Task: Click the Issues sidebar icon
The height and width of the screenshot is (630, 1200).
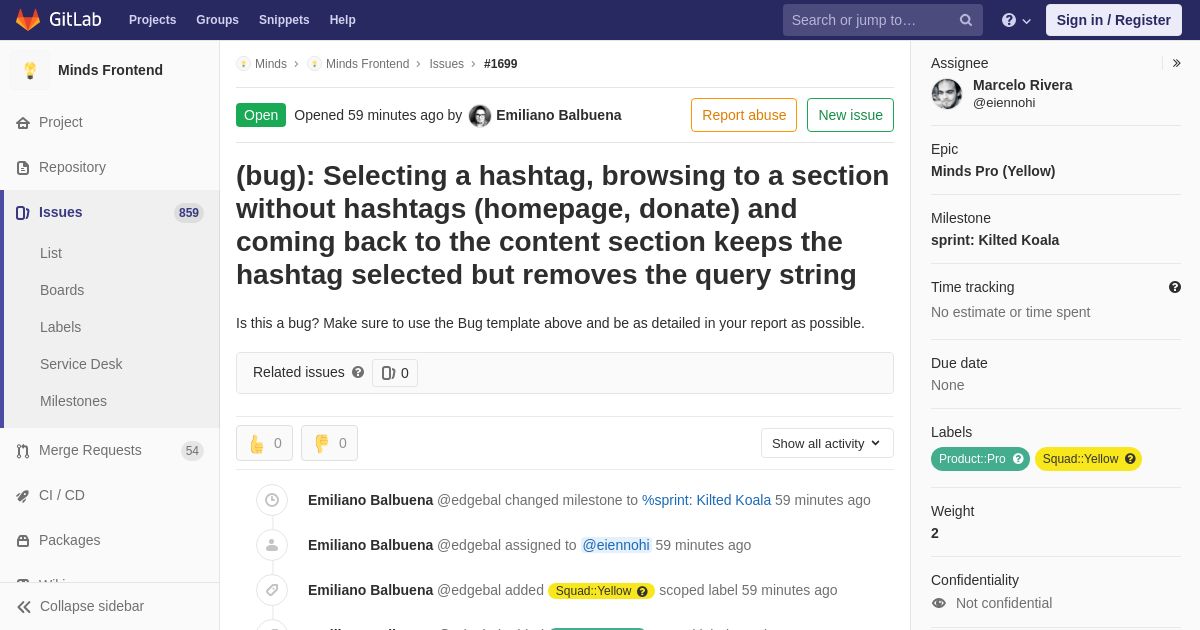Action: pos(23,213)
